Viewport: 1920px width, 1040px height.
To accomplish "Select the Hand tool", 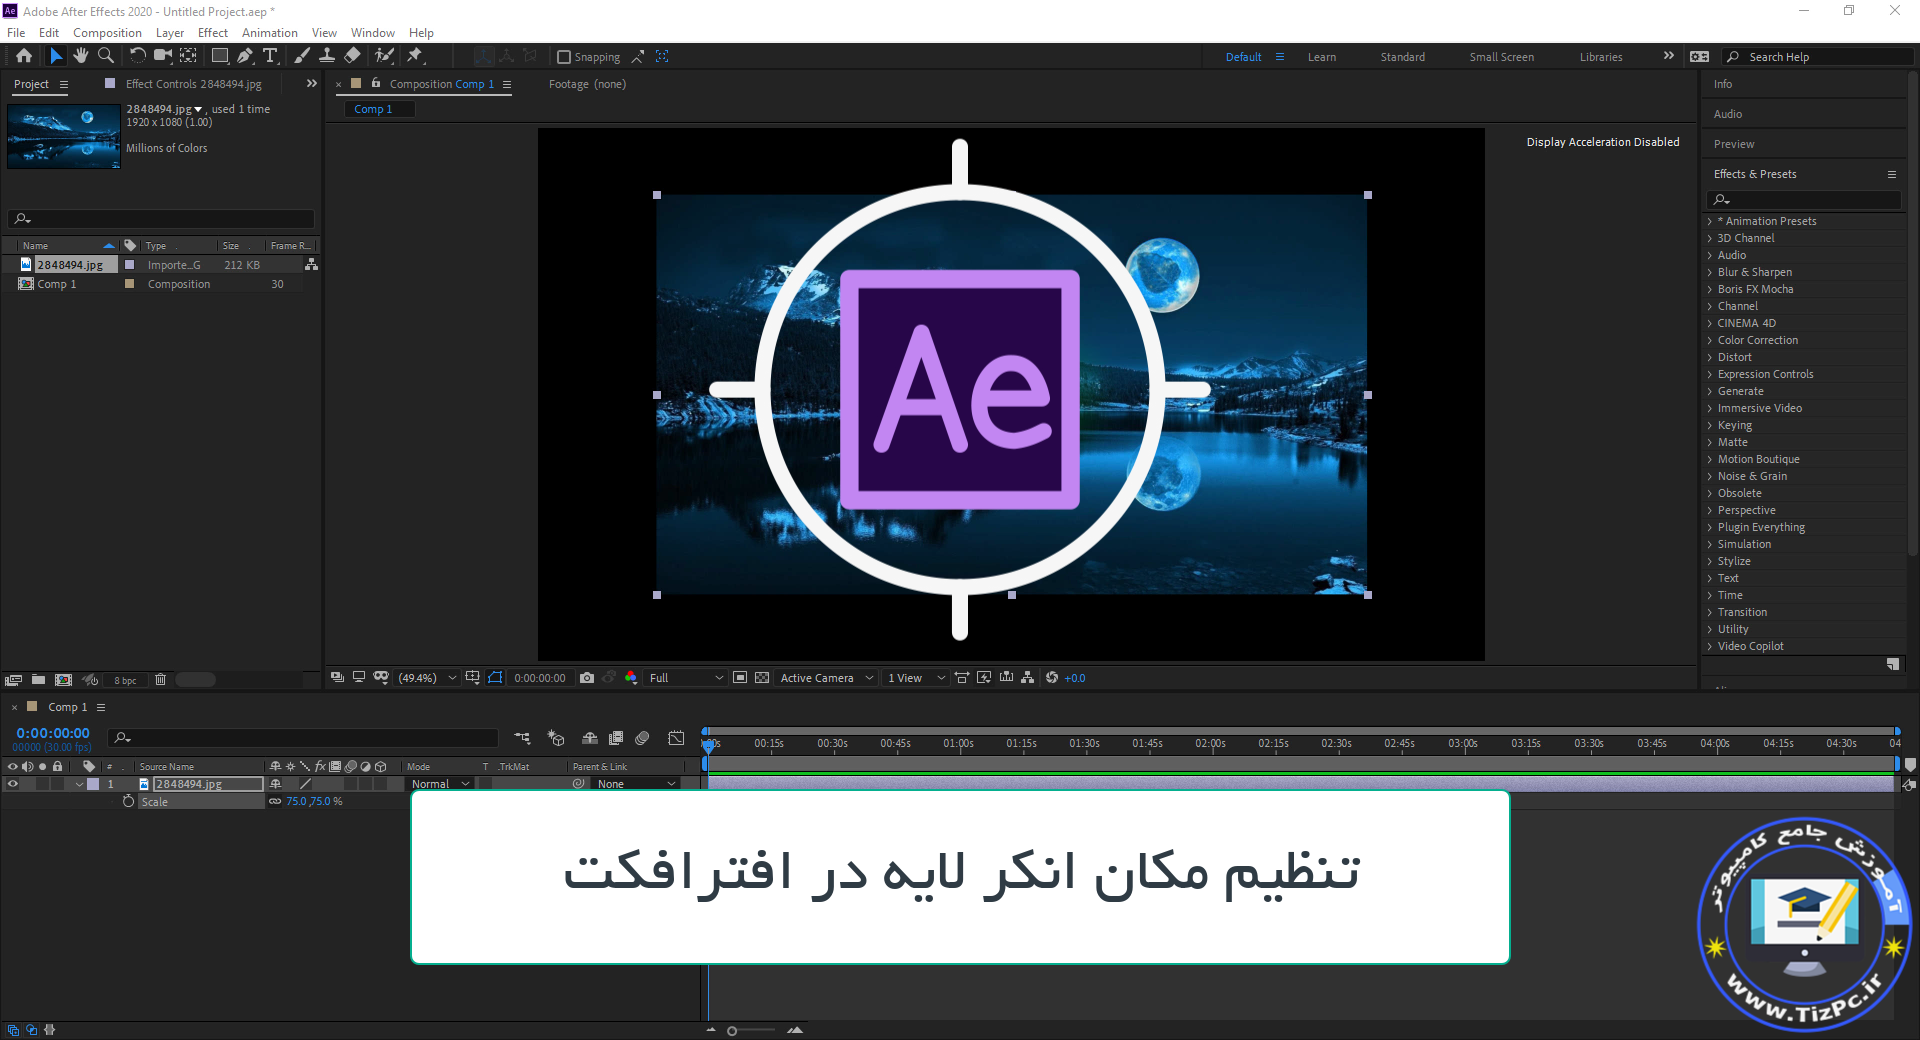I will [80, 56].
